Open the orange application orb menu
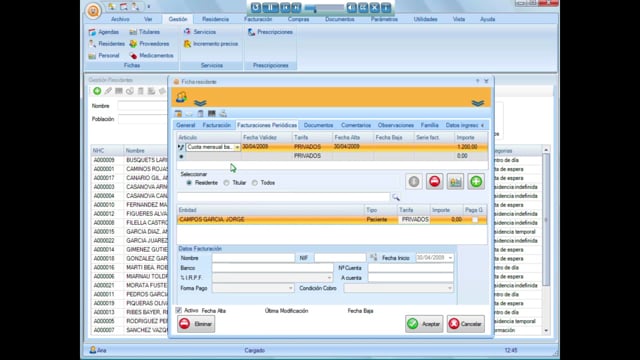The width and height of the screenshot is (640, 360). [93, 10]
